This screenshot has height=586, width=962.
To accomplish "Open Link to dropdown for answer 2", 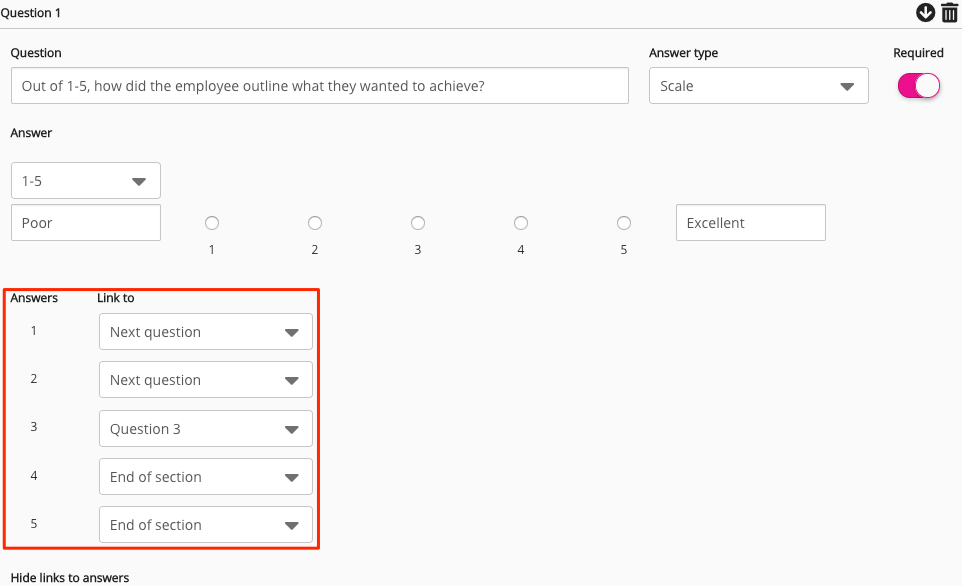I will click(x=205, y=380).
